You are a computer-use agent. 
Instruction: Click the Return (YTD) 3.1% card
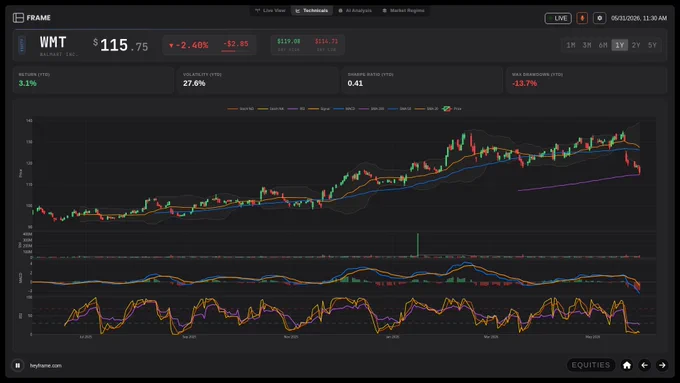(93, 80)
